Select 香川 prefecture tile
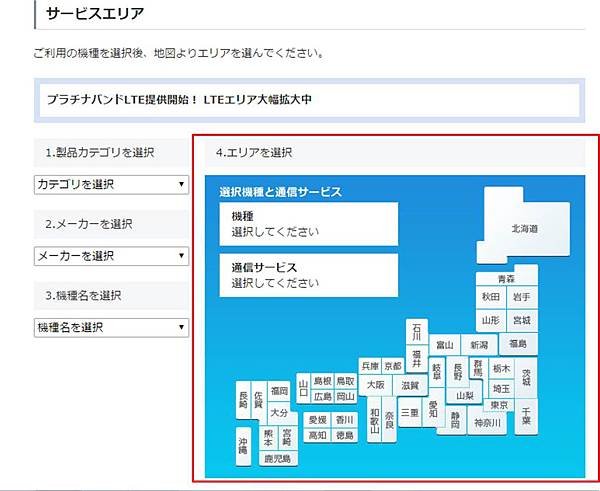 click(344, 420)
